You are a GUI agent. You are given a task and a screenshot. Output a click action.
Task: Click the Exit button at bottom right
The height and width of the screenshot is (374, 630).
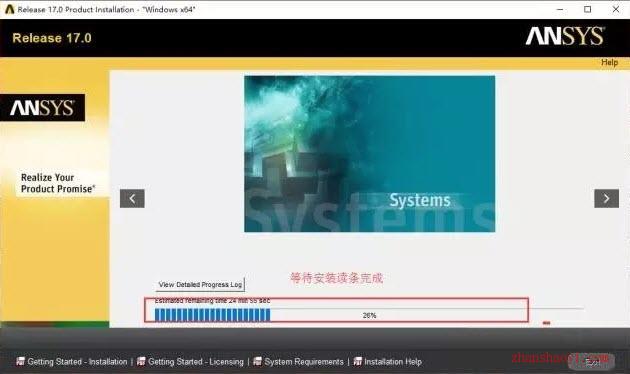(591, 362)
